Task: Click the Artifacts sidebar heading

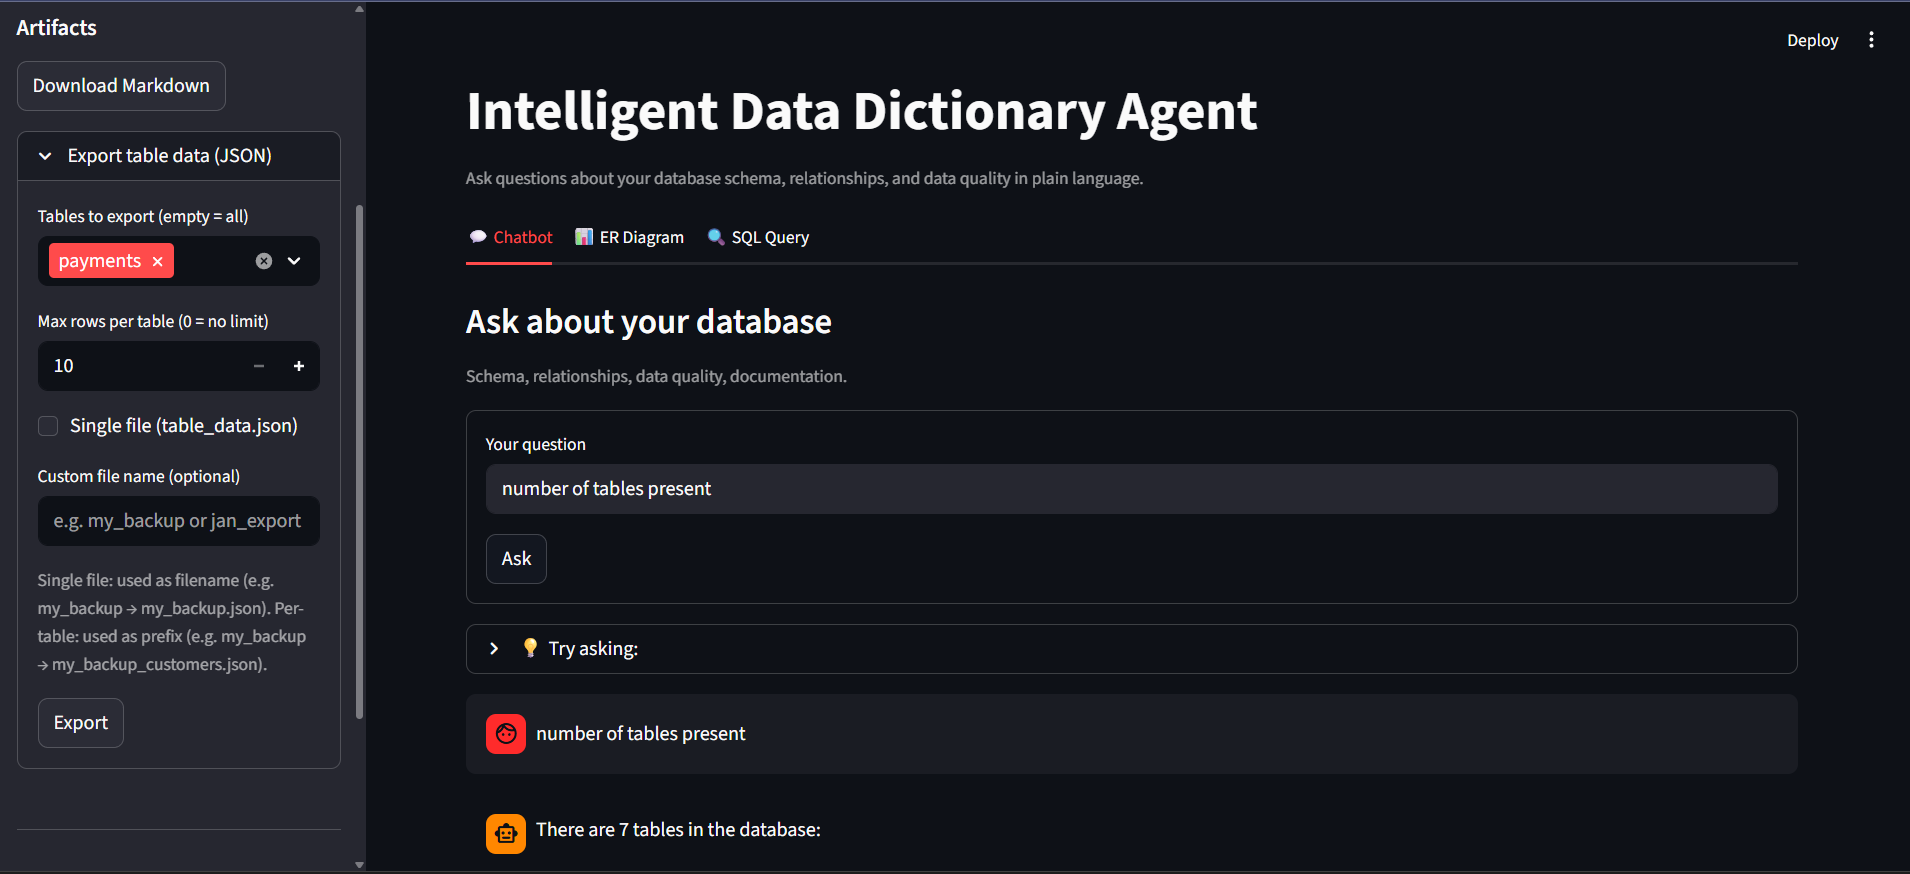Action: (x=57, y=28)
